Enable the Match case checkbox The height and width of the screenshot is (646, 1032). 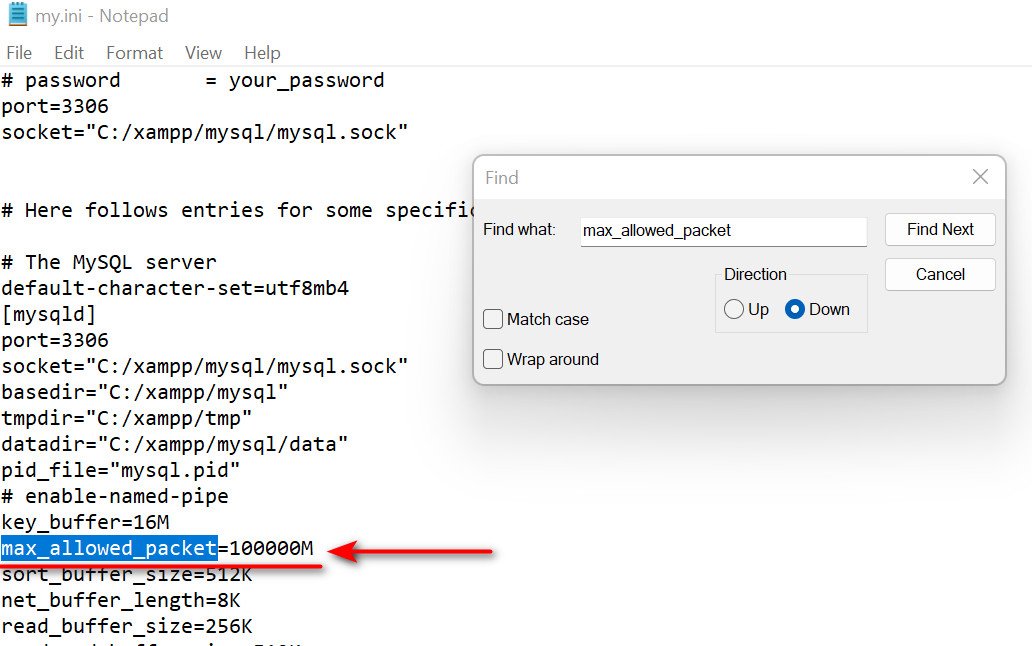tap(493, 319)
